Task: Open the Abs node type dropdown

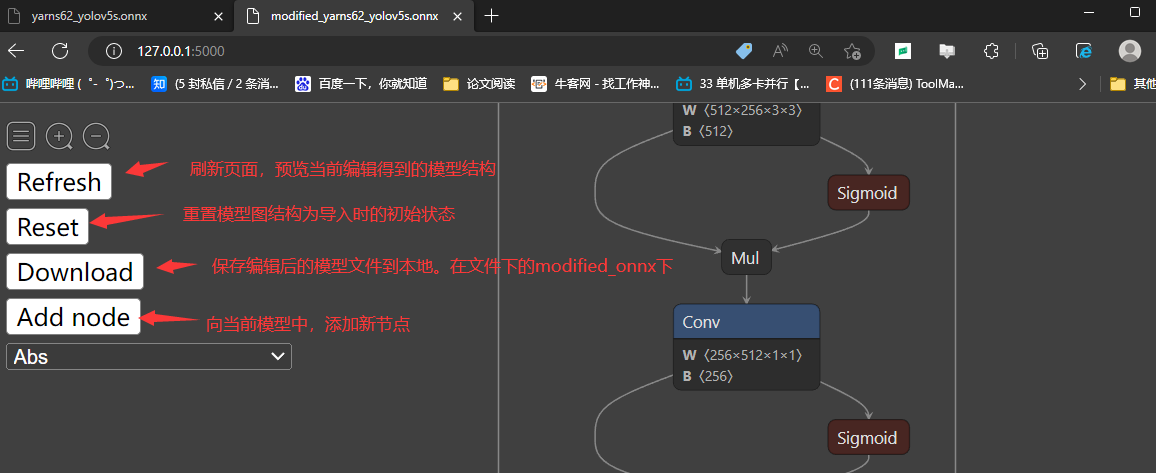Action: (x=149, y=357)
